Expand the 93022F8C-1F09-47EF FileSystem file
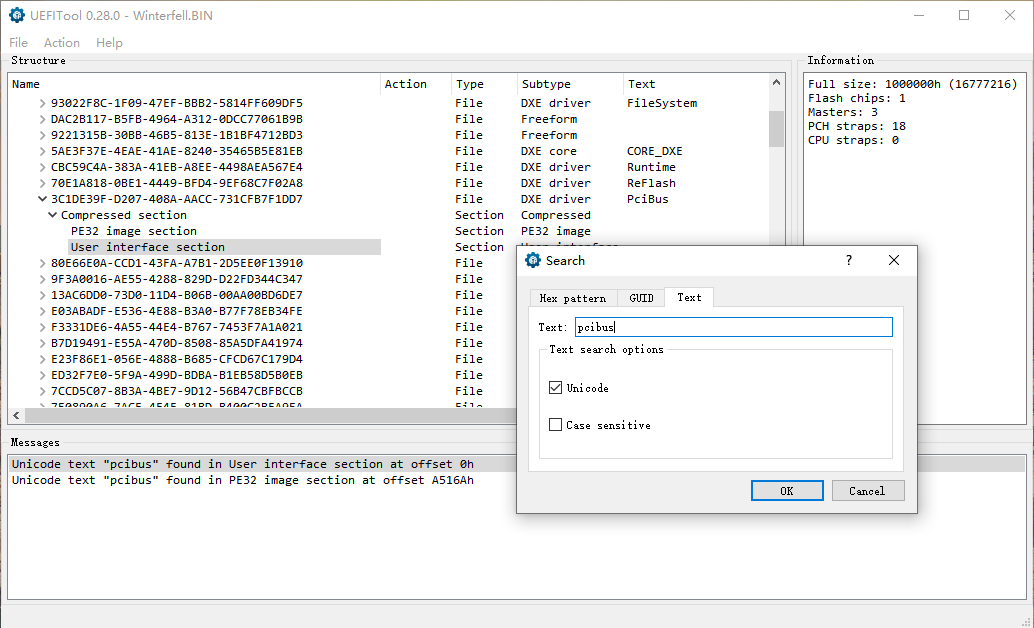The width and height of the screenshot is (1034, 628). 42,104
